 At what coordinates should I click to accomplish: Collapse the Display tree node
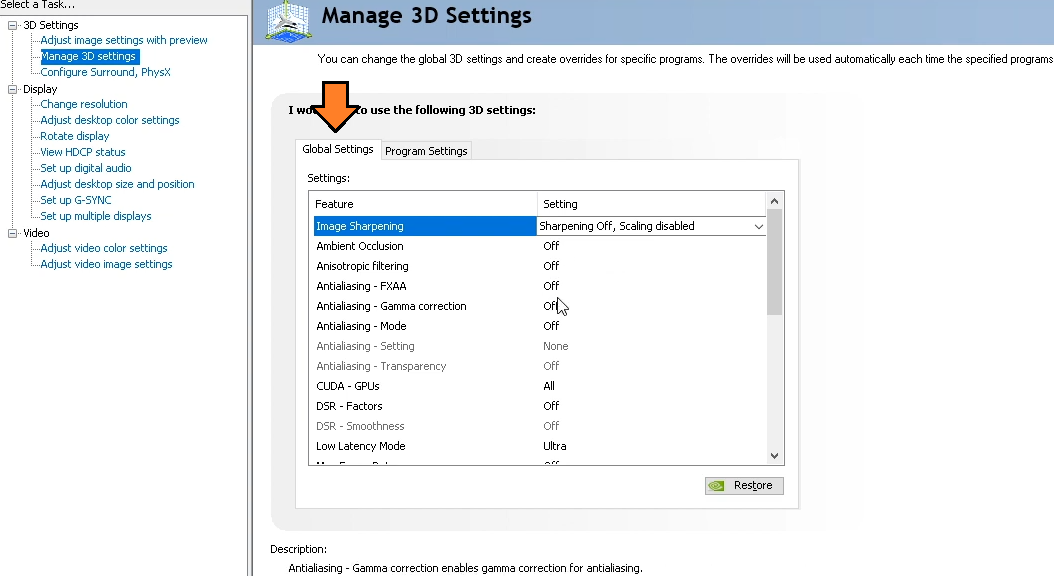12,89
